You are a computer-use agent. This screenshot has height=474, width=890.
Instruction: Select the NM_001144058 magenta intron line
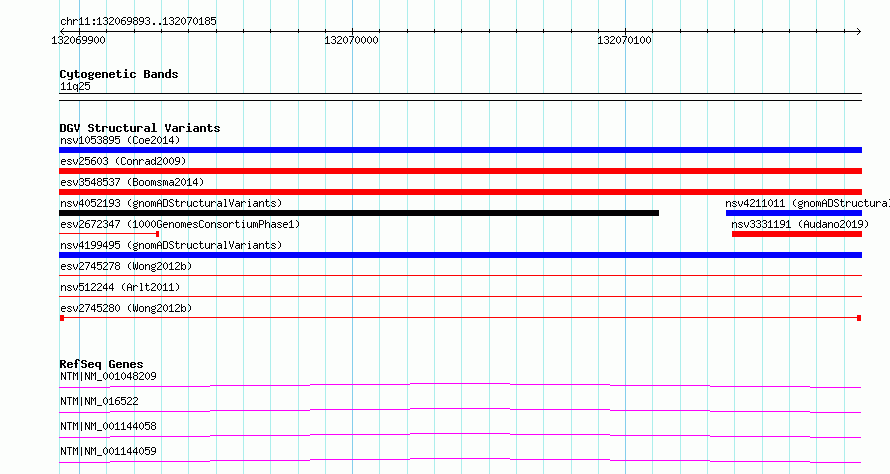(460, 435)
